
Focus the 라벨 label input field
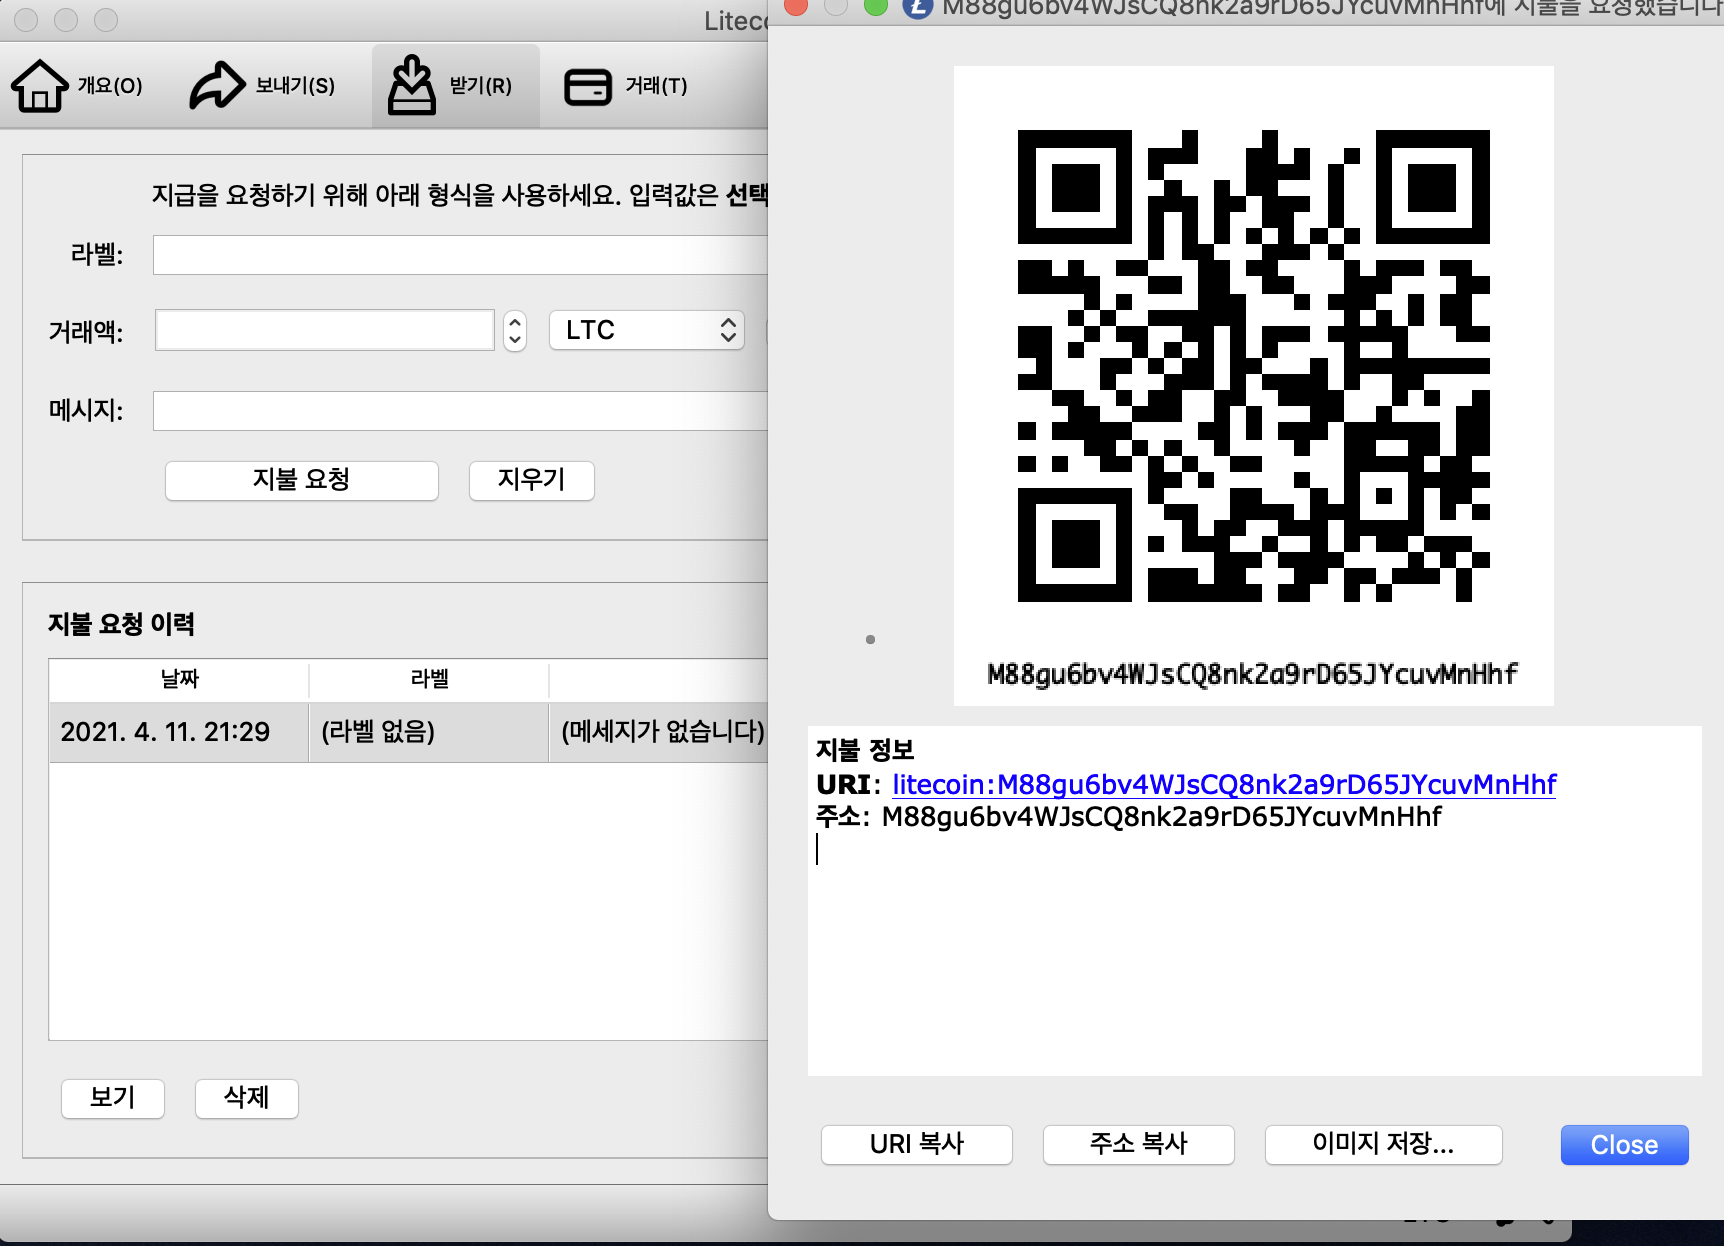460,255
